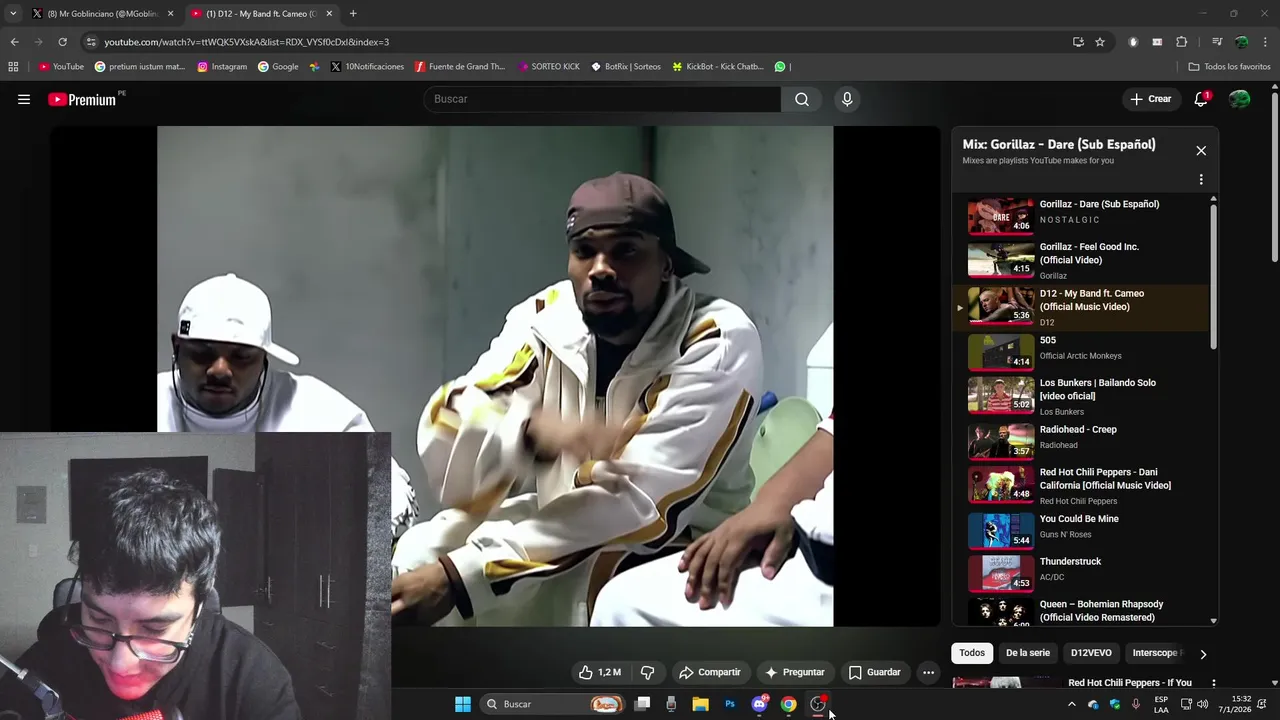Open the Google bookmark
The width and height of the screenshot is (1280, 720).
(x=278, y=67)
